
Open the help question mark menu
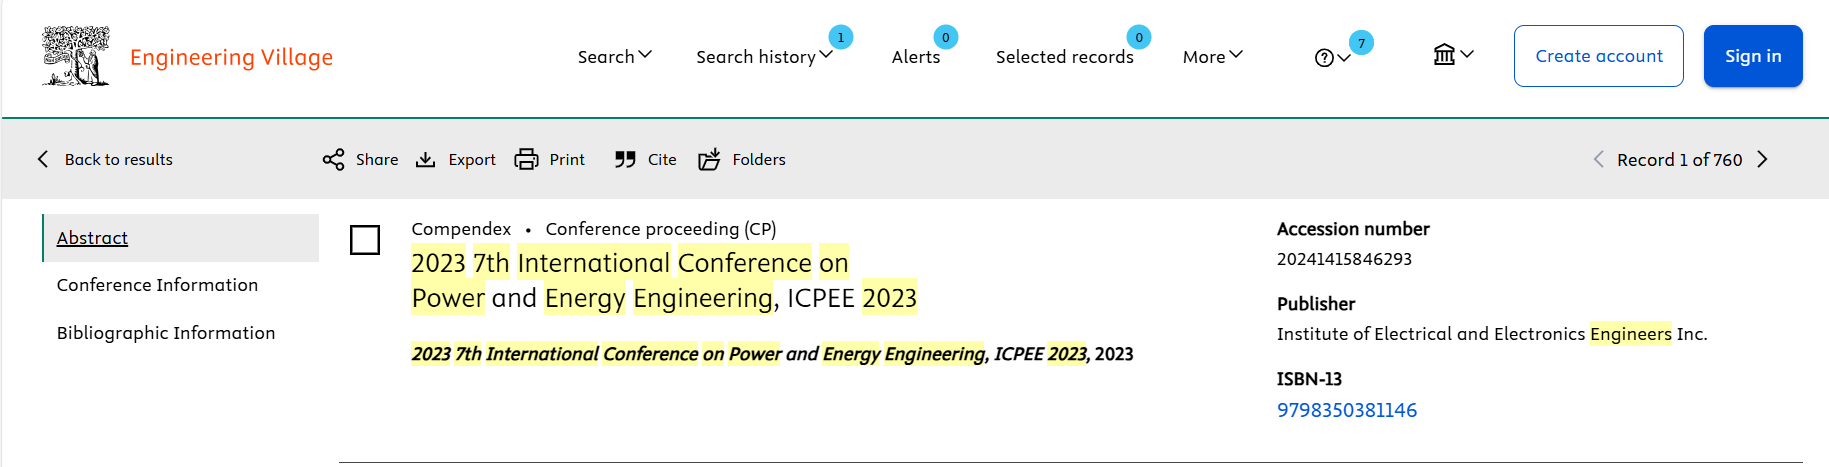(x=1333, y=58)
